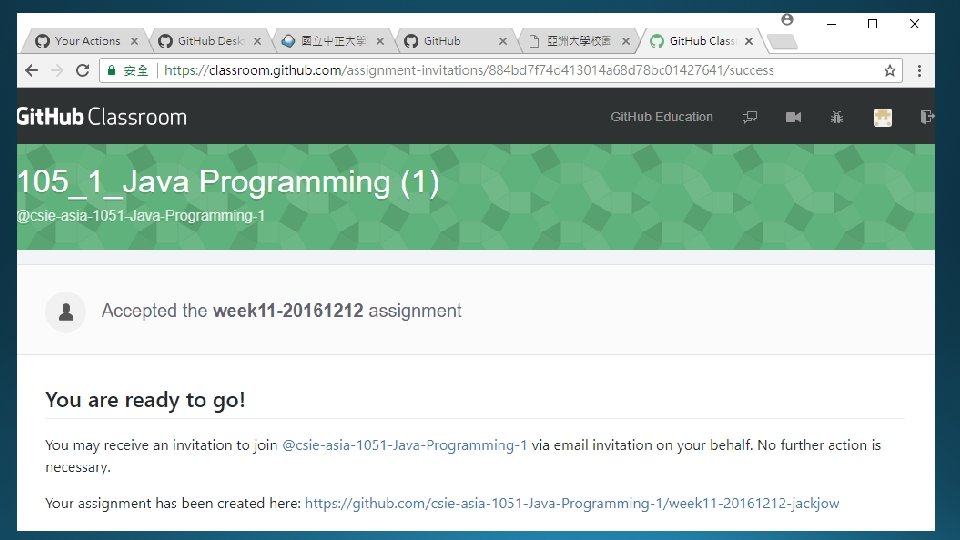Switch to the GitHub tab
Viewport: 960px width, 540px height.
(455, 41)
